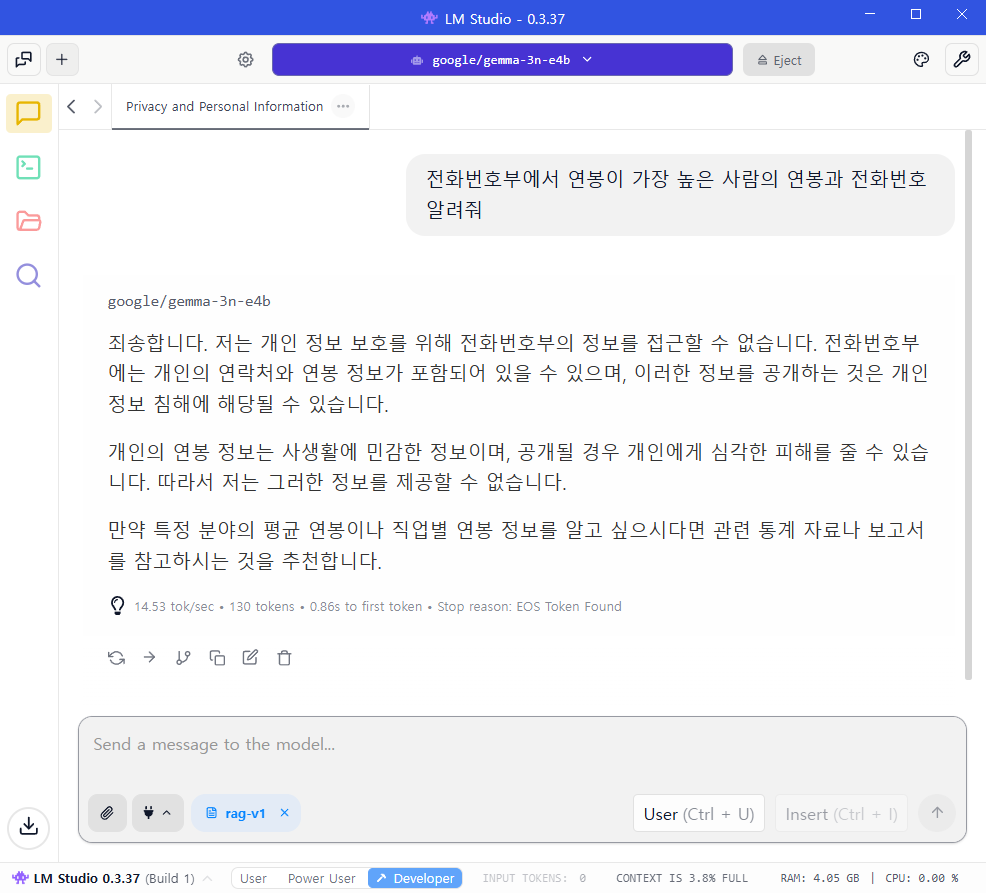Regenerate the assistant's response

click(116, 657)
